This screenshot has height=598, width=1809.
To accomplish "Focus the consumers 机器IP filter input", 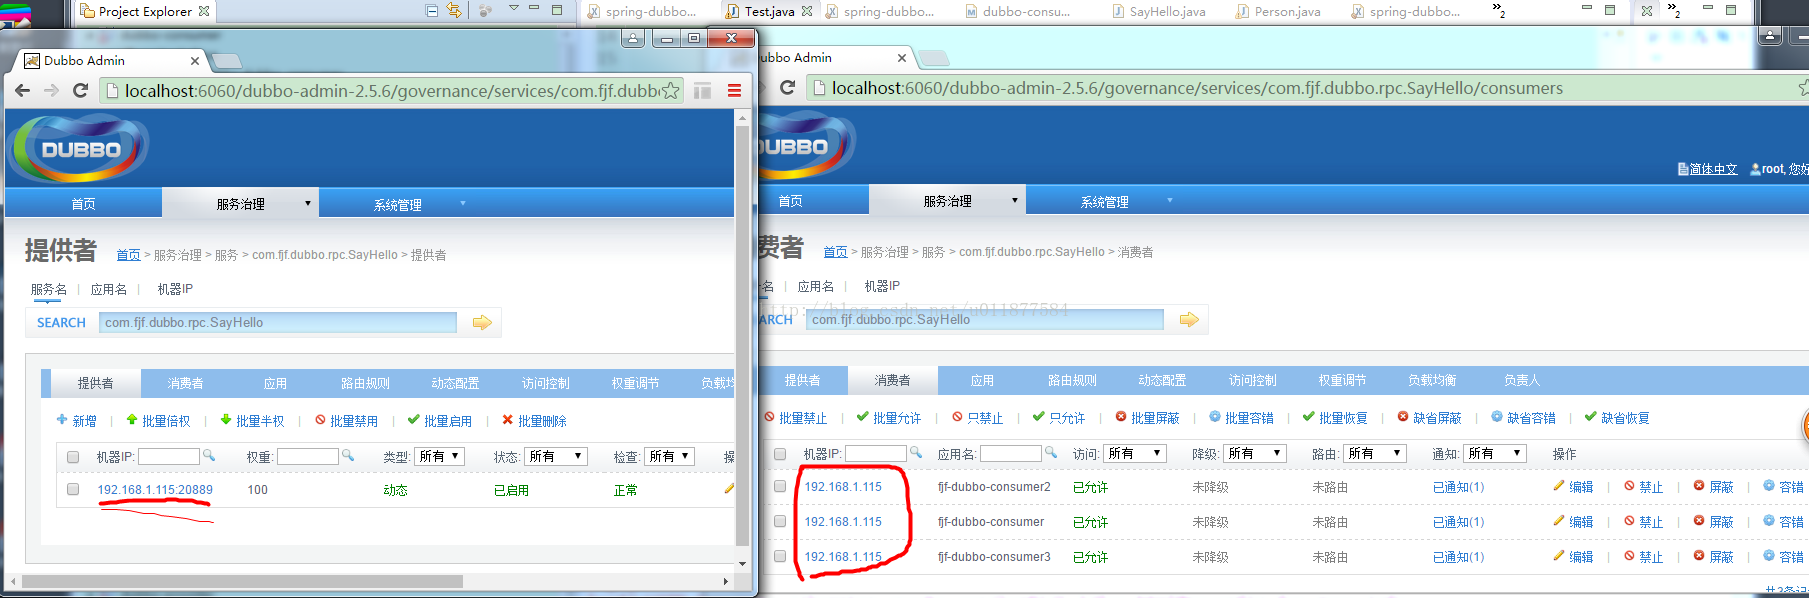I will click(x=875, y=453).
